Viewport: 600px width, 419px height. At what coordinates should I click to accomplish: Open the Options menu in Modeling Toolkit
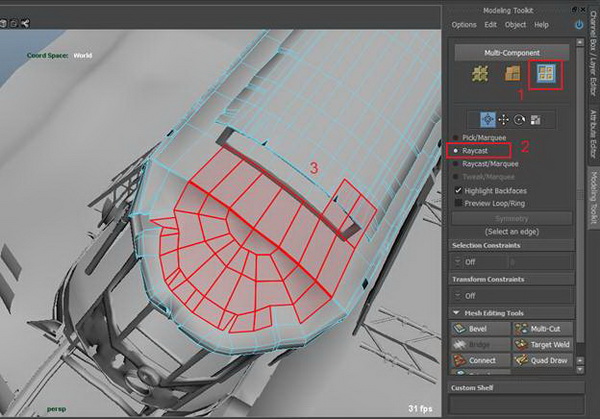(x=464, y=24)
